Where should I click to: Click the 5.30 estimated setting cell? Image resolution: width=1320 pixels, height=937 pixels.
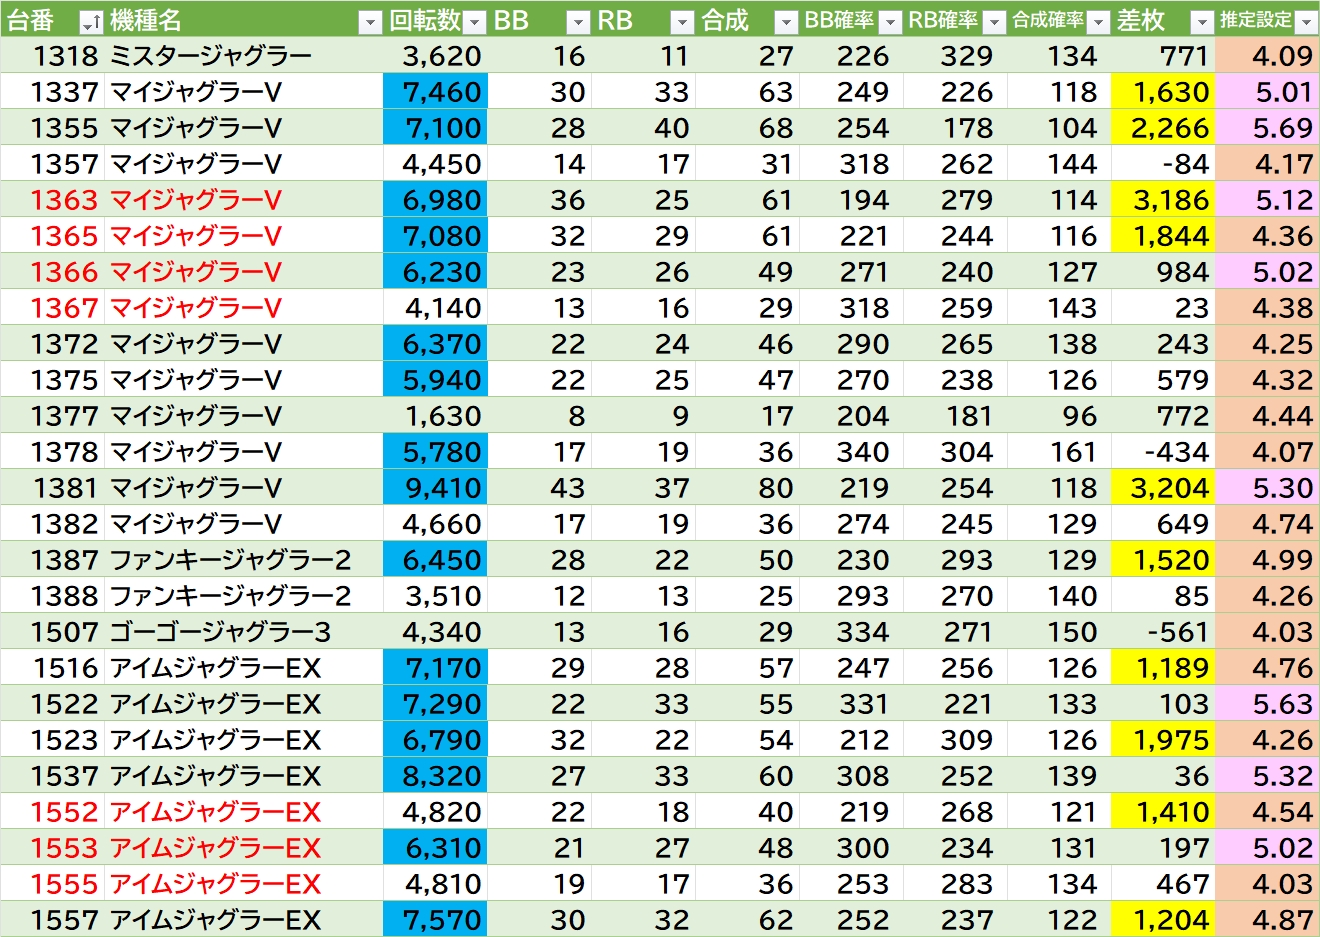[1268, 488]
